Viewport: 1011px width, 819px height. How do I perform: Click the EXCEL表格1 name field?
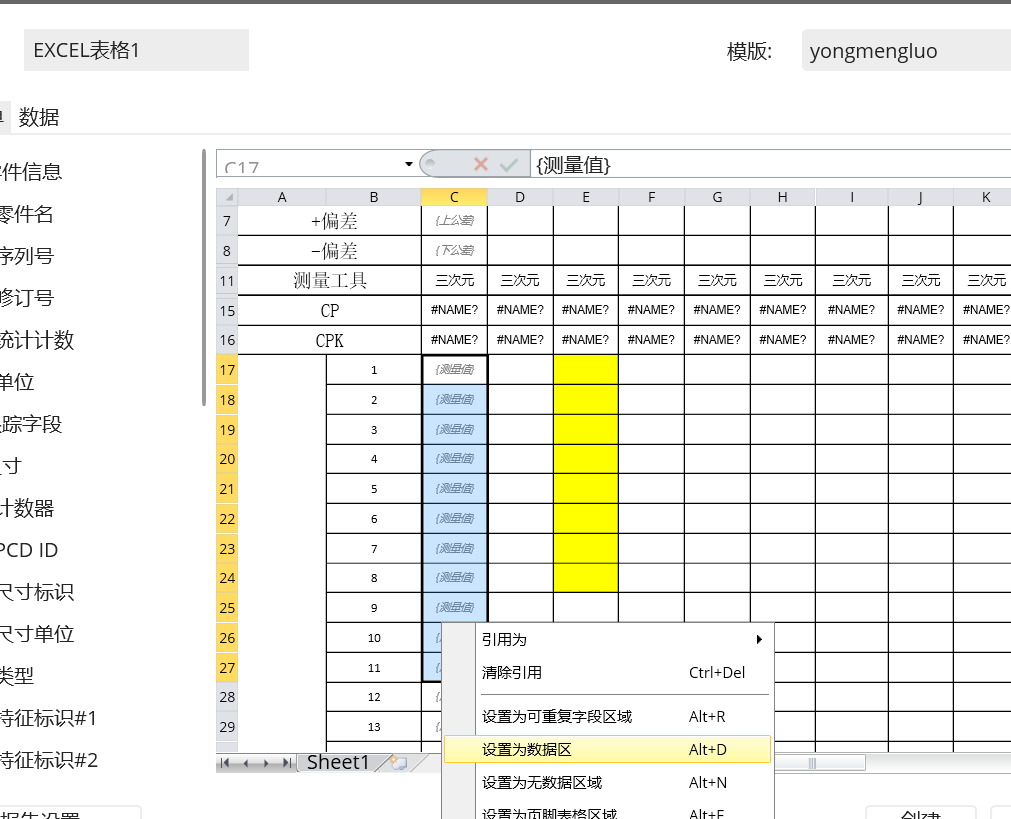click(135, 50)
